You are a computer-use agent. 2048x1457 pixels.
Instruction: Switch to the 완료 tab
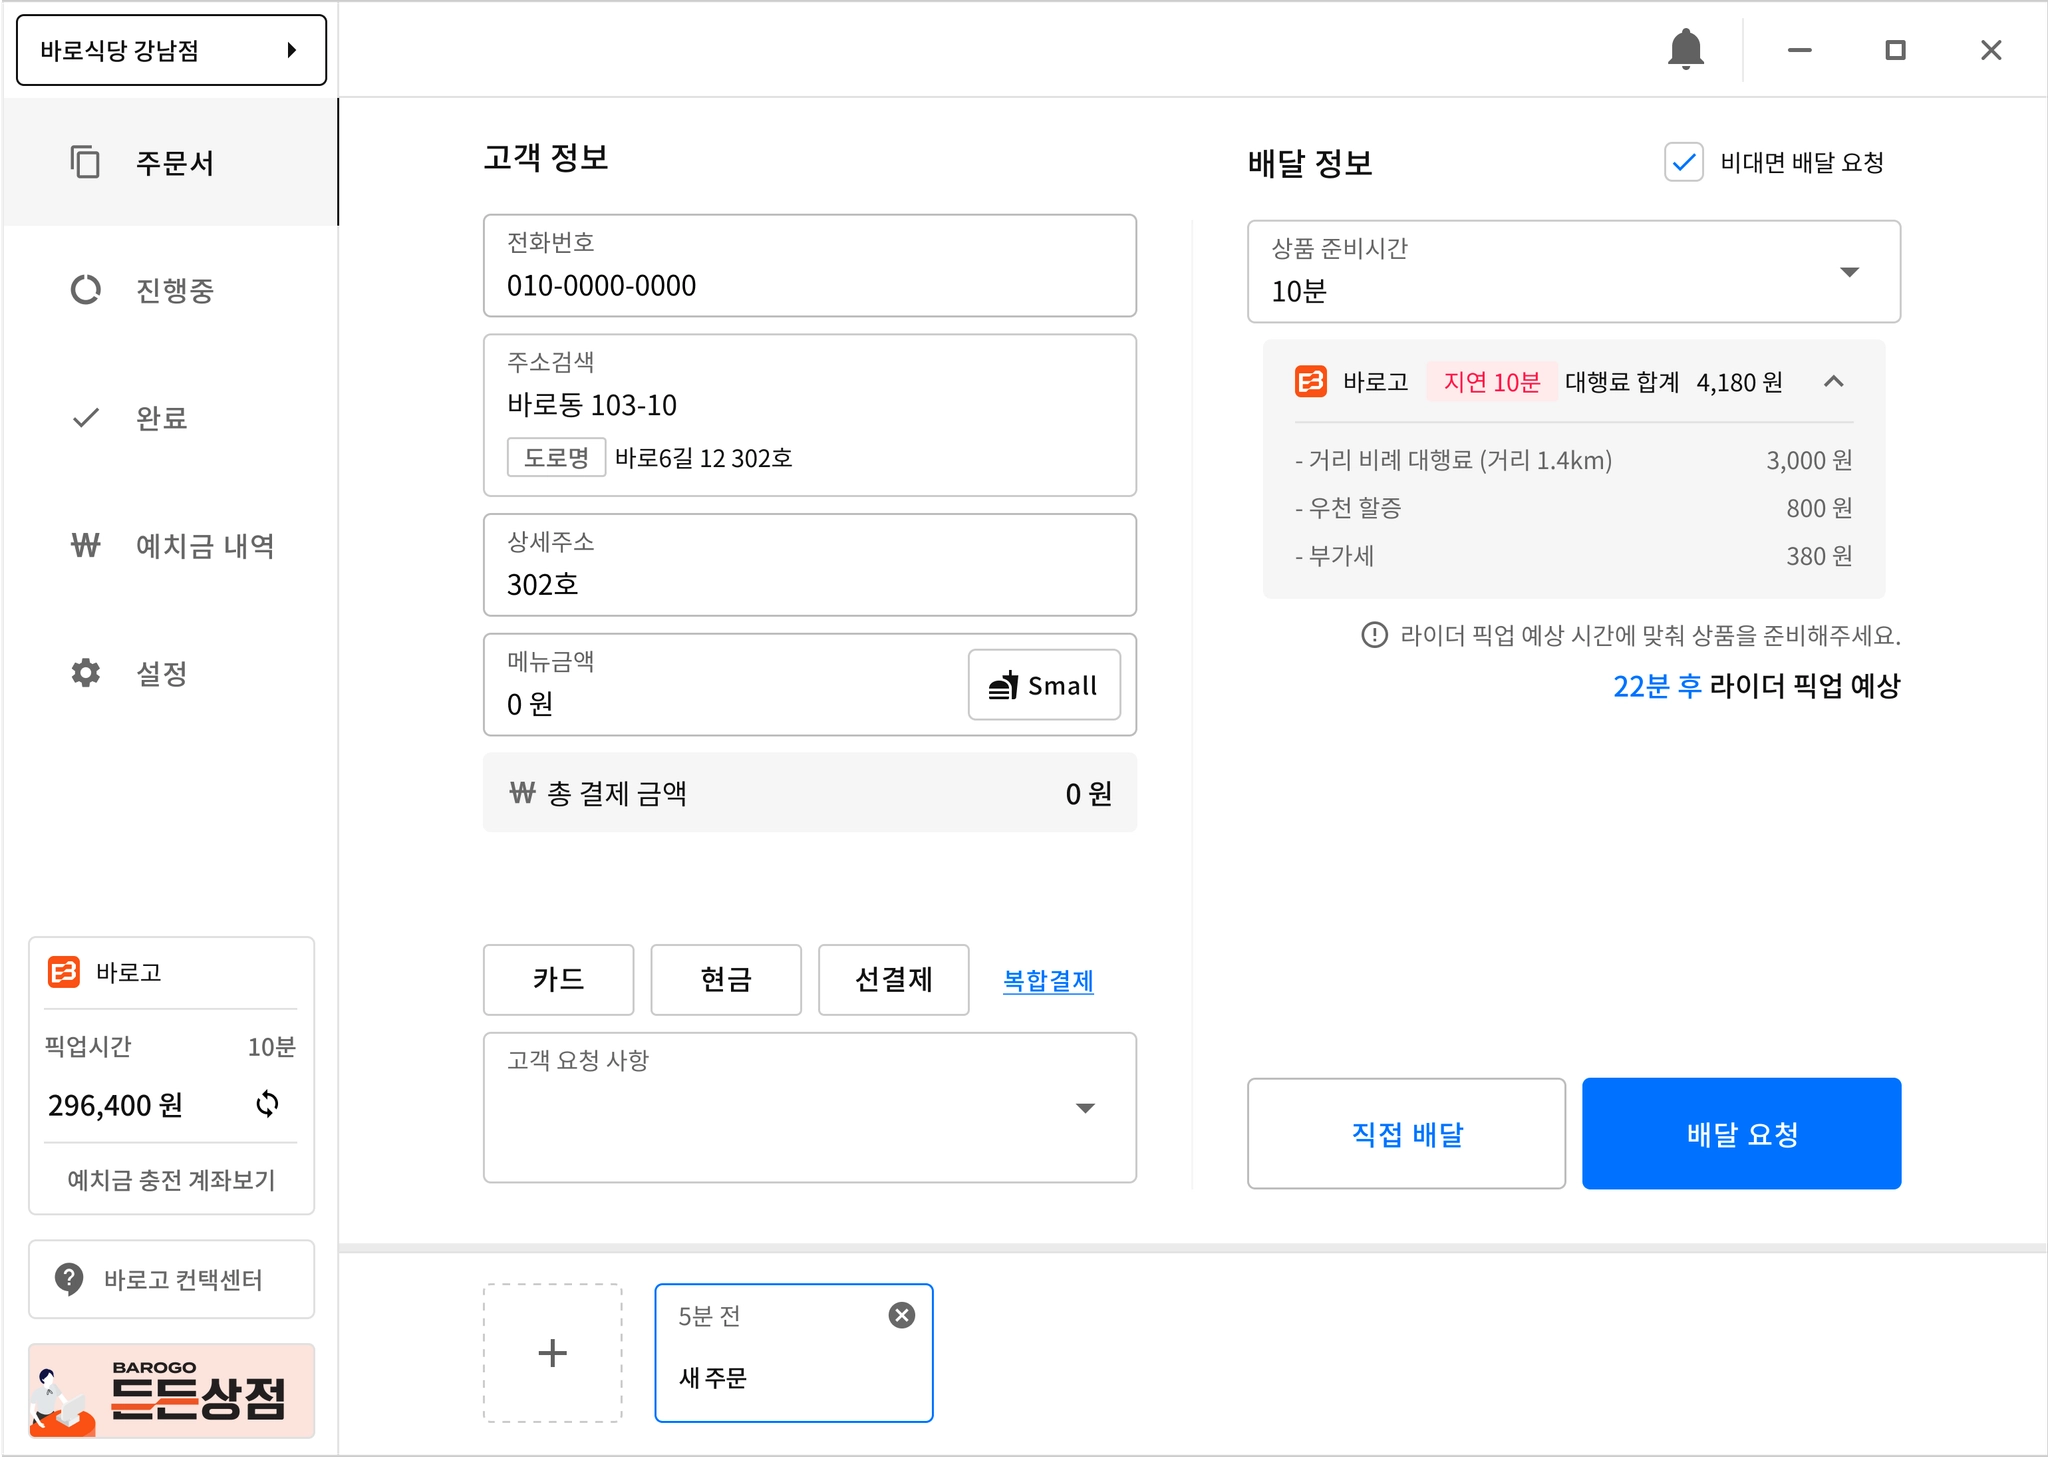(159, 418)
